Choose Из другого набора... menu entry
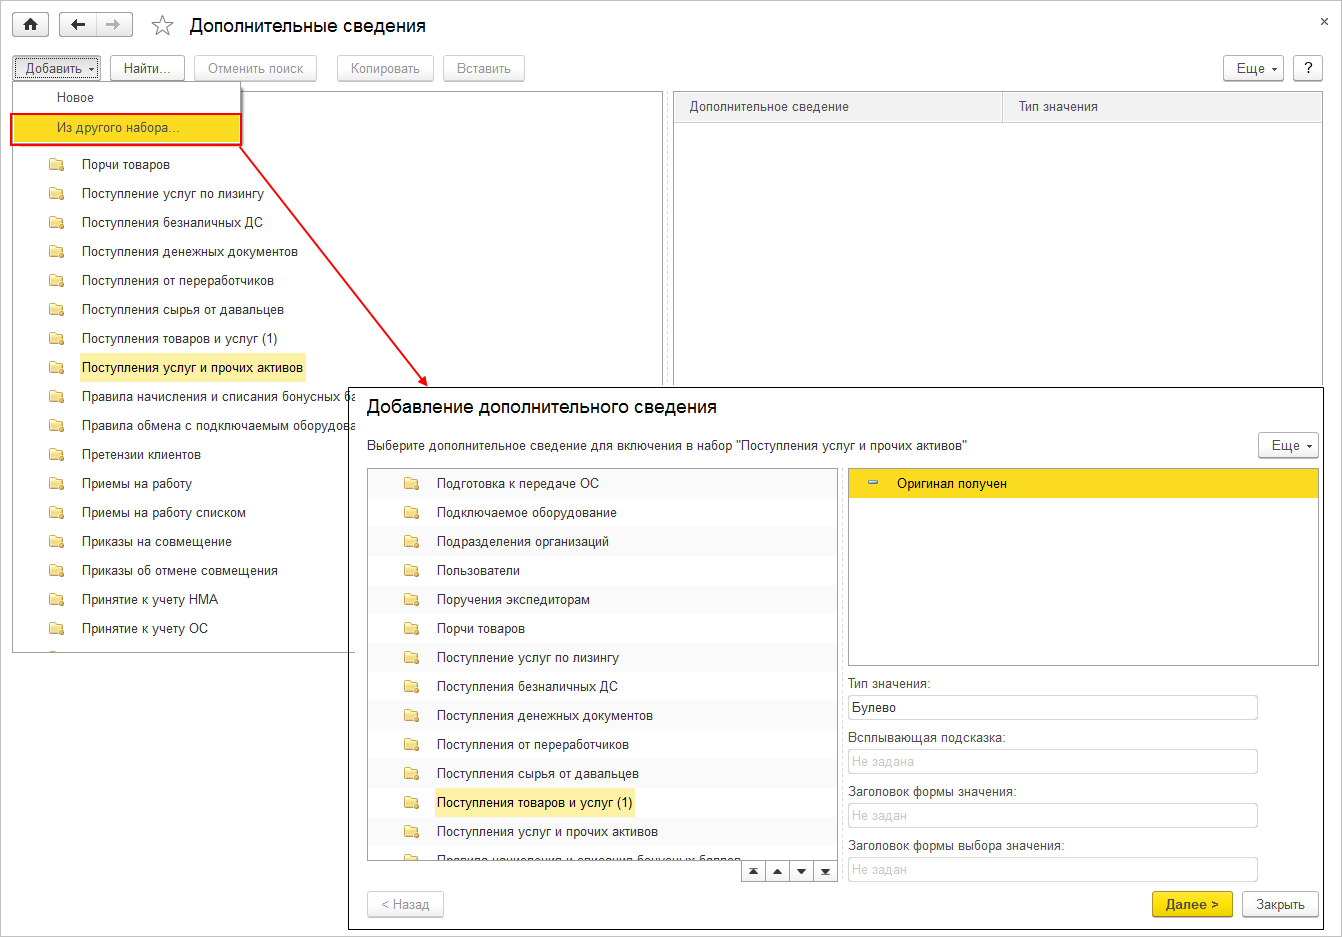The image size is (1342, 937). (126, 128)
